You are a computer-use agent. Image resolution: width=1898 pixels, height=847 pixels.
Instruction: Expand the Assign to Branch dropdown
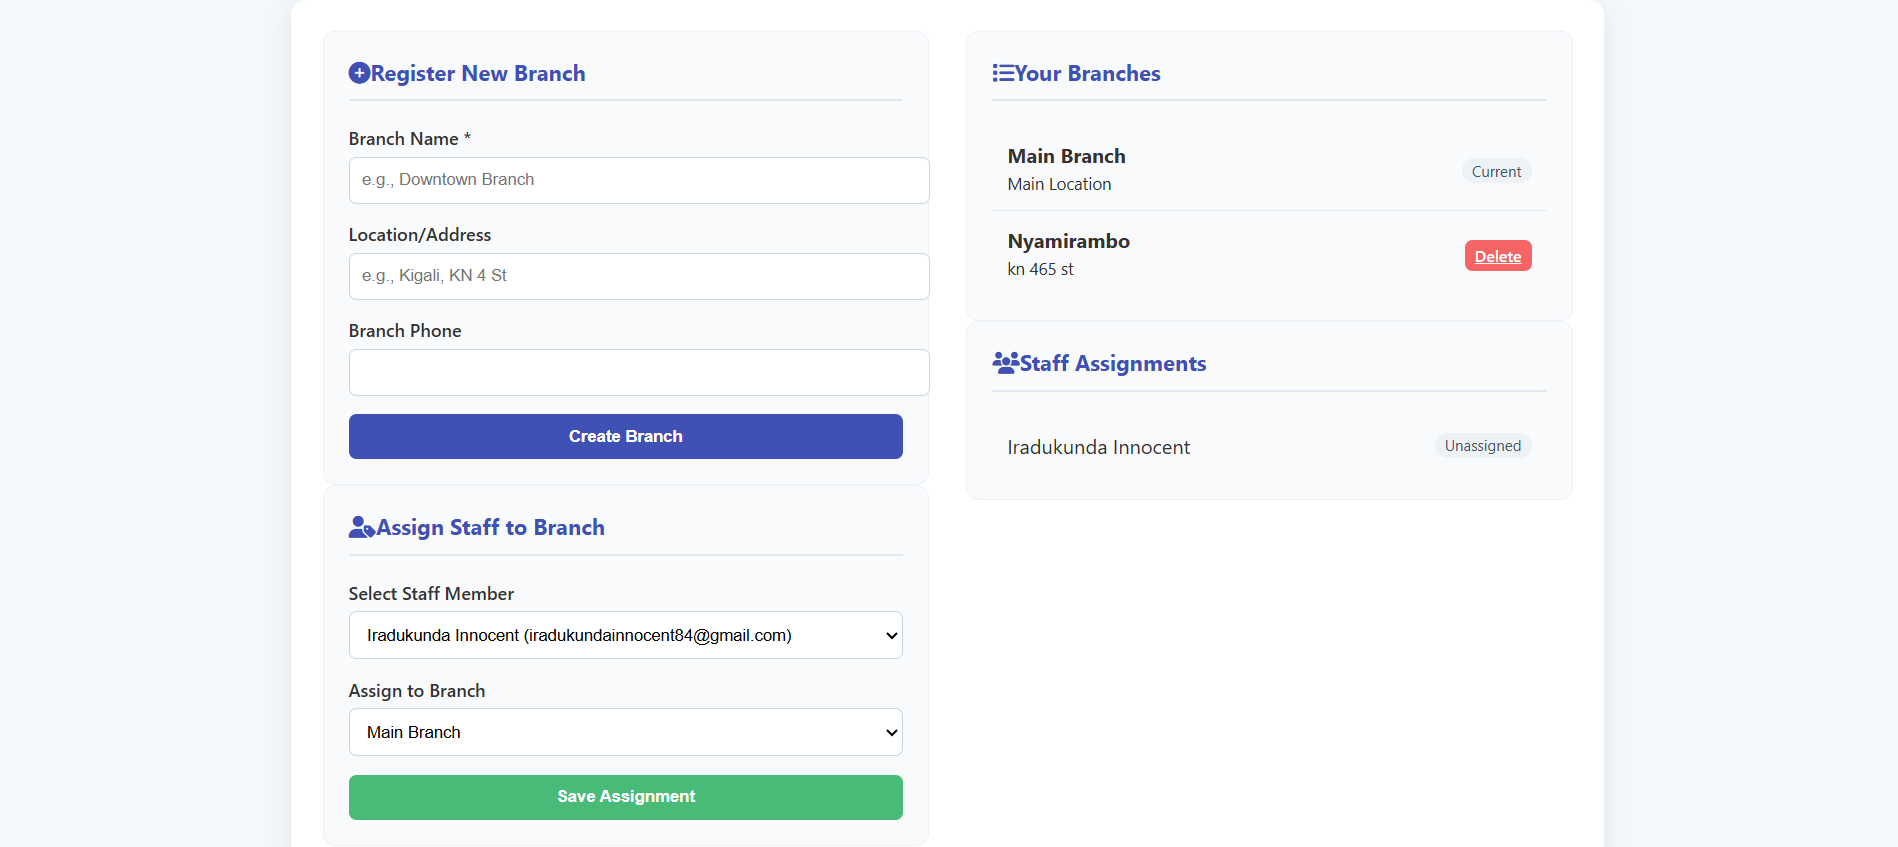tap(625, 732)
